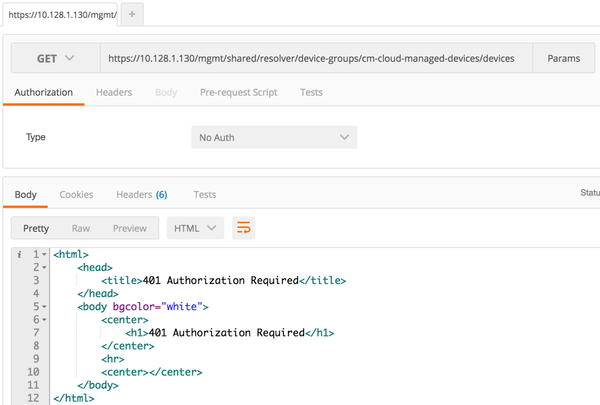This screenshot has width=600, height=405.
Task: Open the GET method dropdown
Action: [55, 59]
